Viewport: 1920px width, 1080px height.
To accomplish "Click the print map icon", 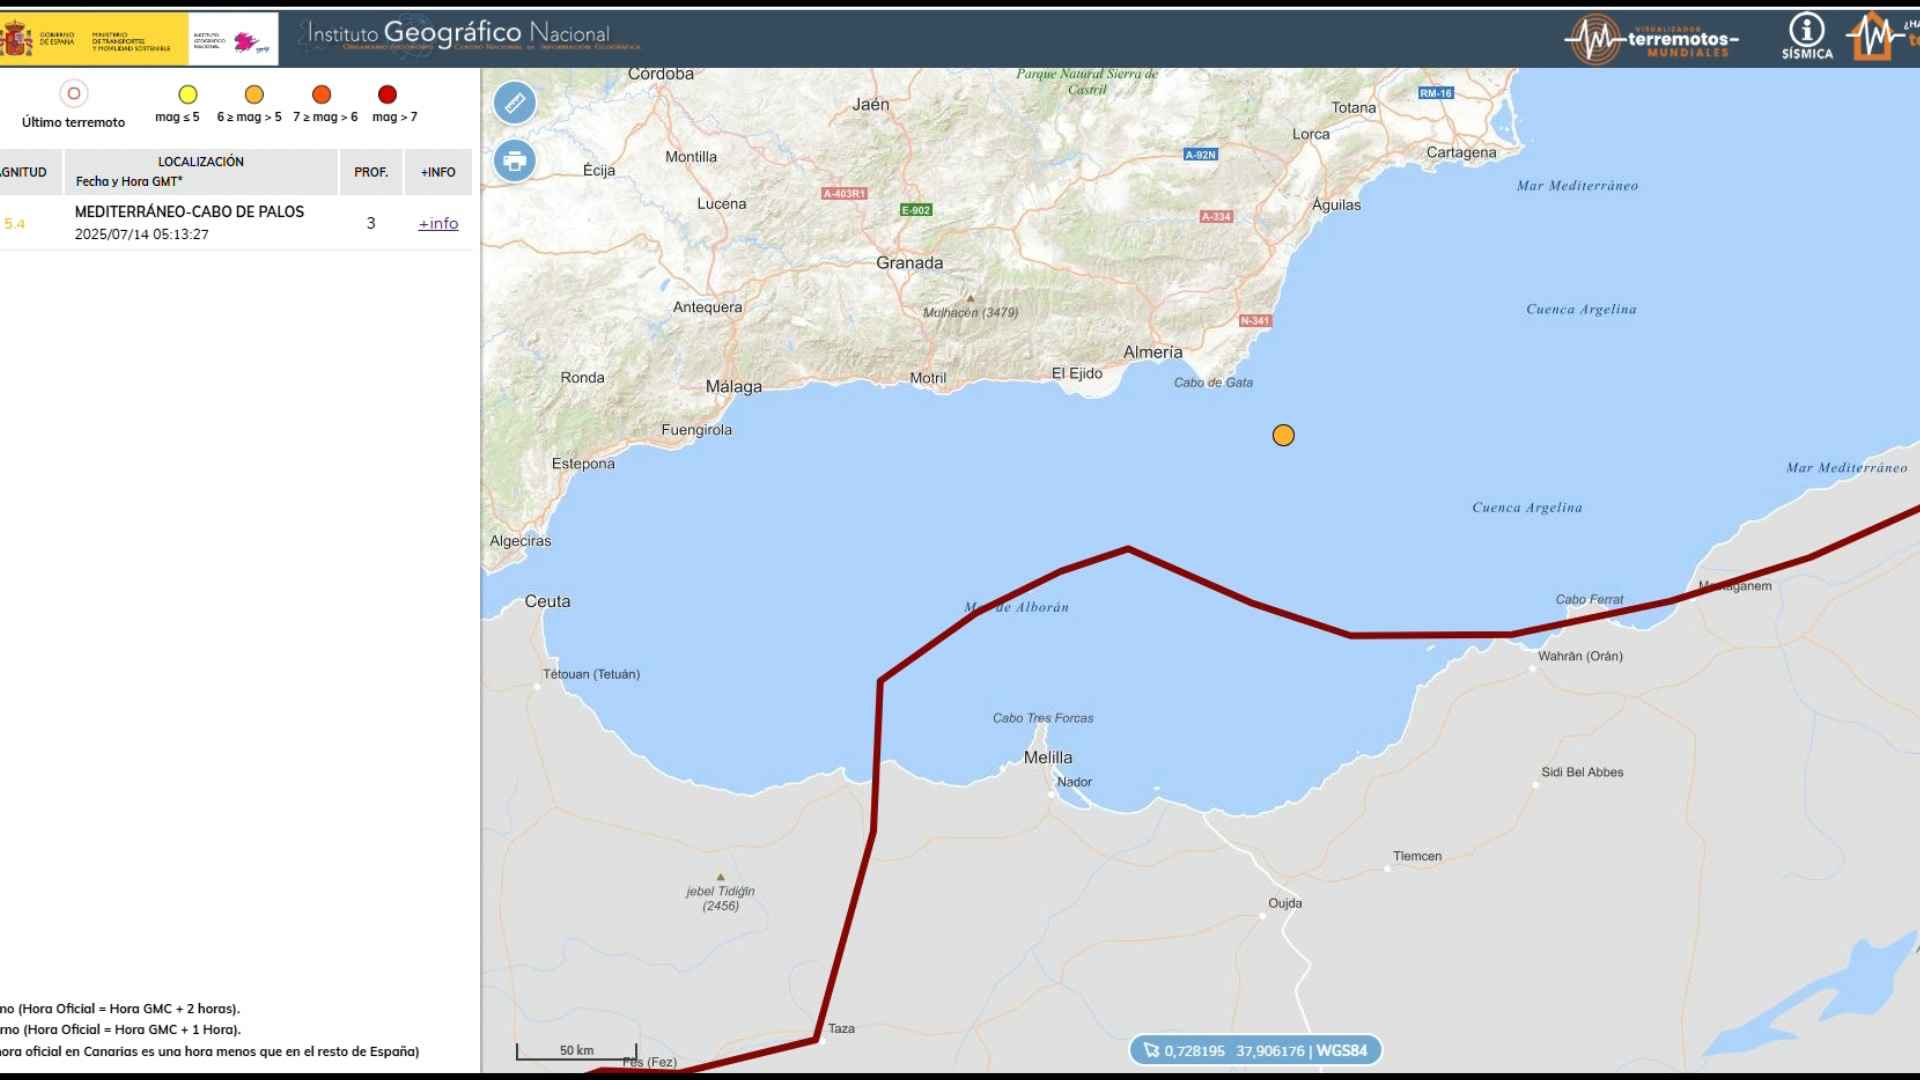I will (x=515, y=161).
